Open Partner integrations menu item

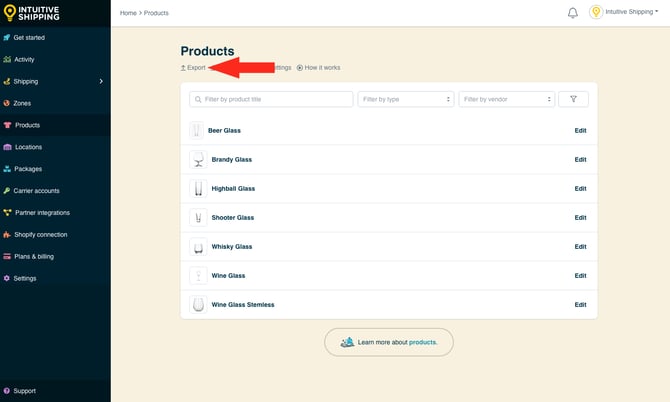42,212
